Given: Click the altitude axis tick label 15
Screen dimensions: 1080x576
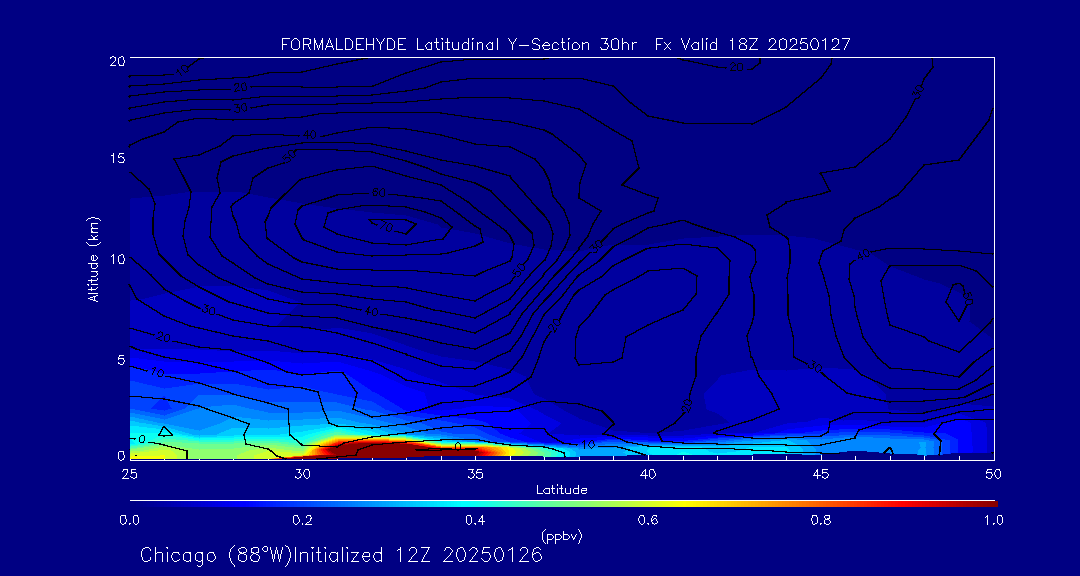Looking at the screenshot, I should tap(116, 158).
